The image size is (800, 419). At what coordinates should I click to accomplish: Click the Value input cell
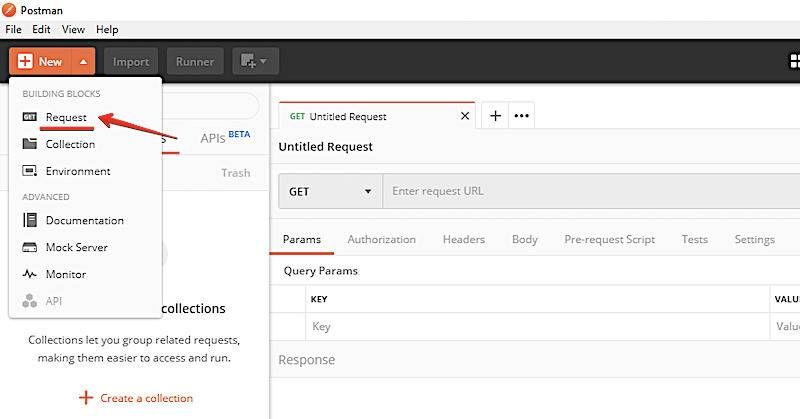pos(786,327)
